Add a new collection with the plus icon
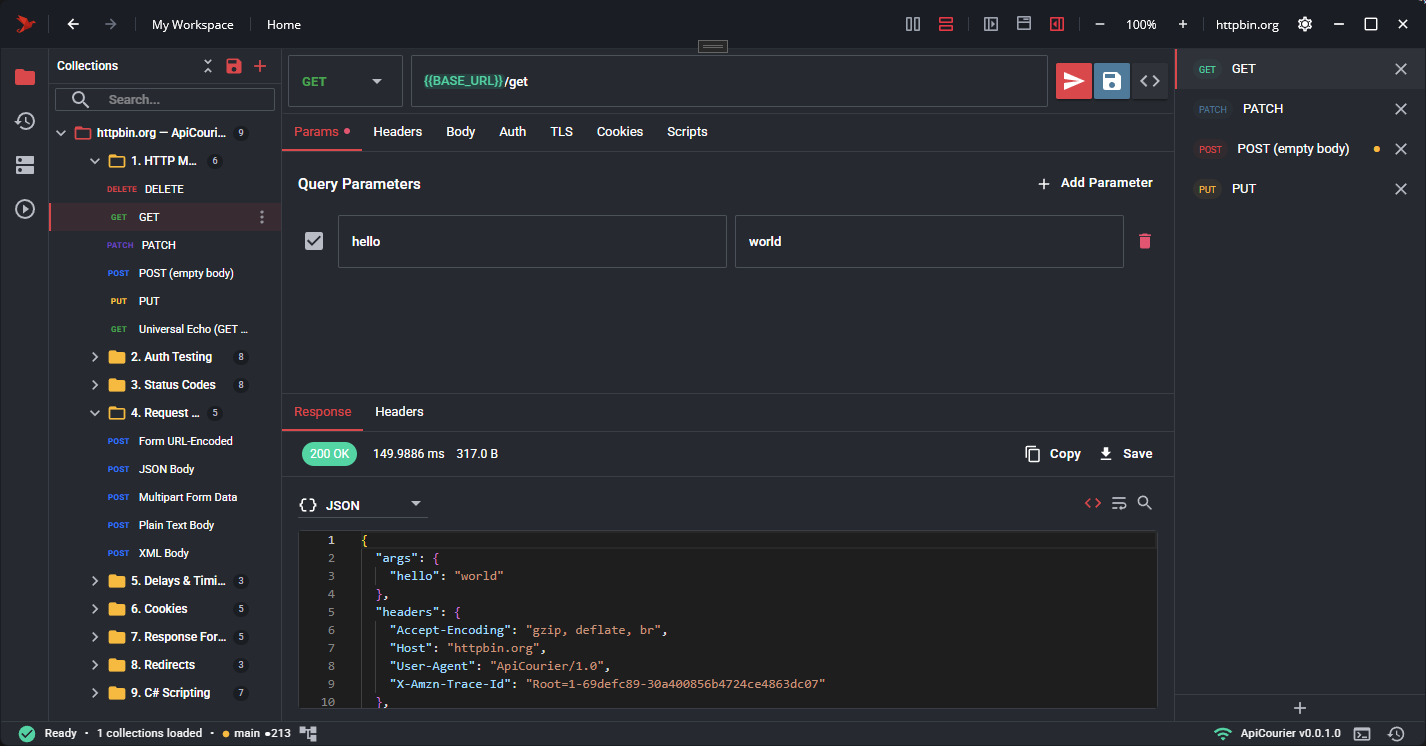This screenshot has height=746, width=1426. 260,66
